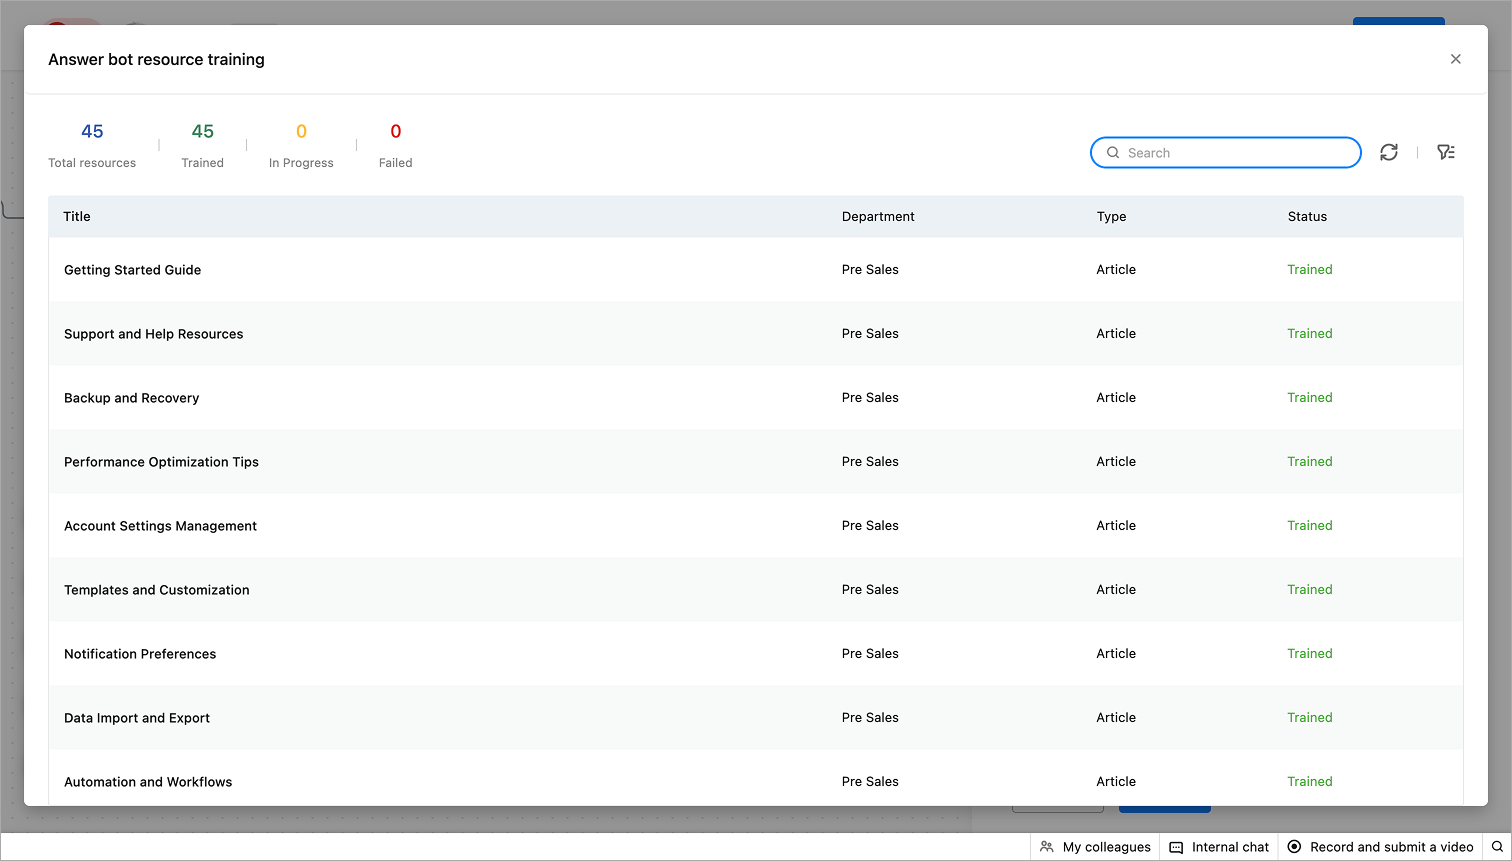This screenshot has width=1512, height=861.
Task: Select Performance Optimization Tips row
Action: 756,462
